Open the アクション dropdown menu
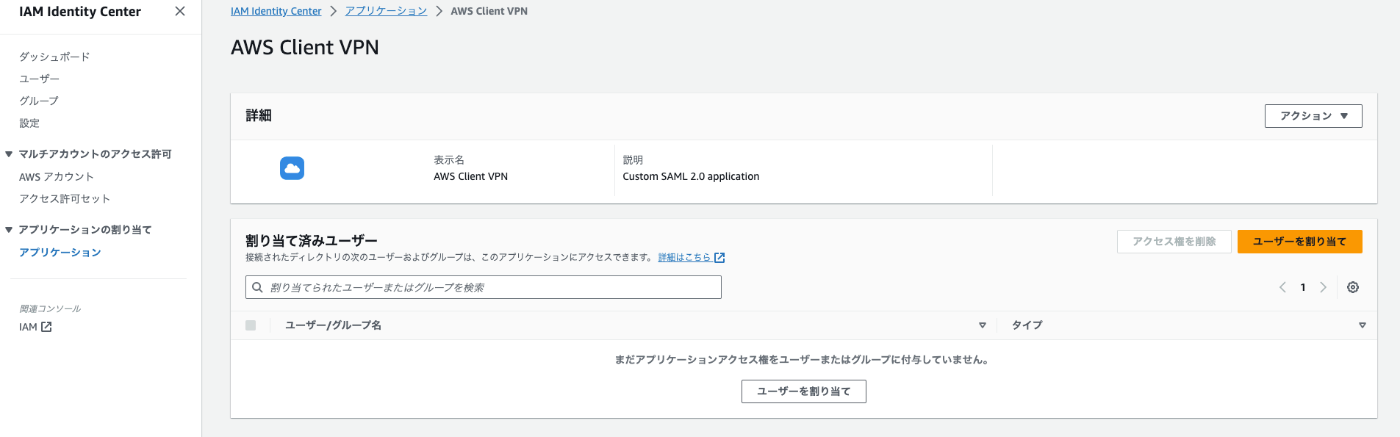1400x437 pixels. pos(1313,116)
